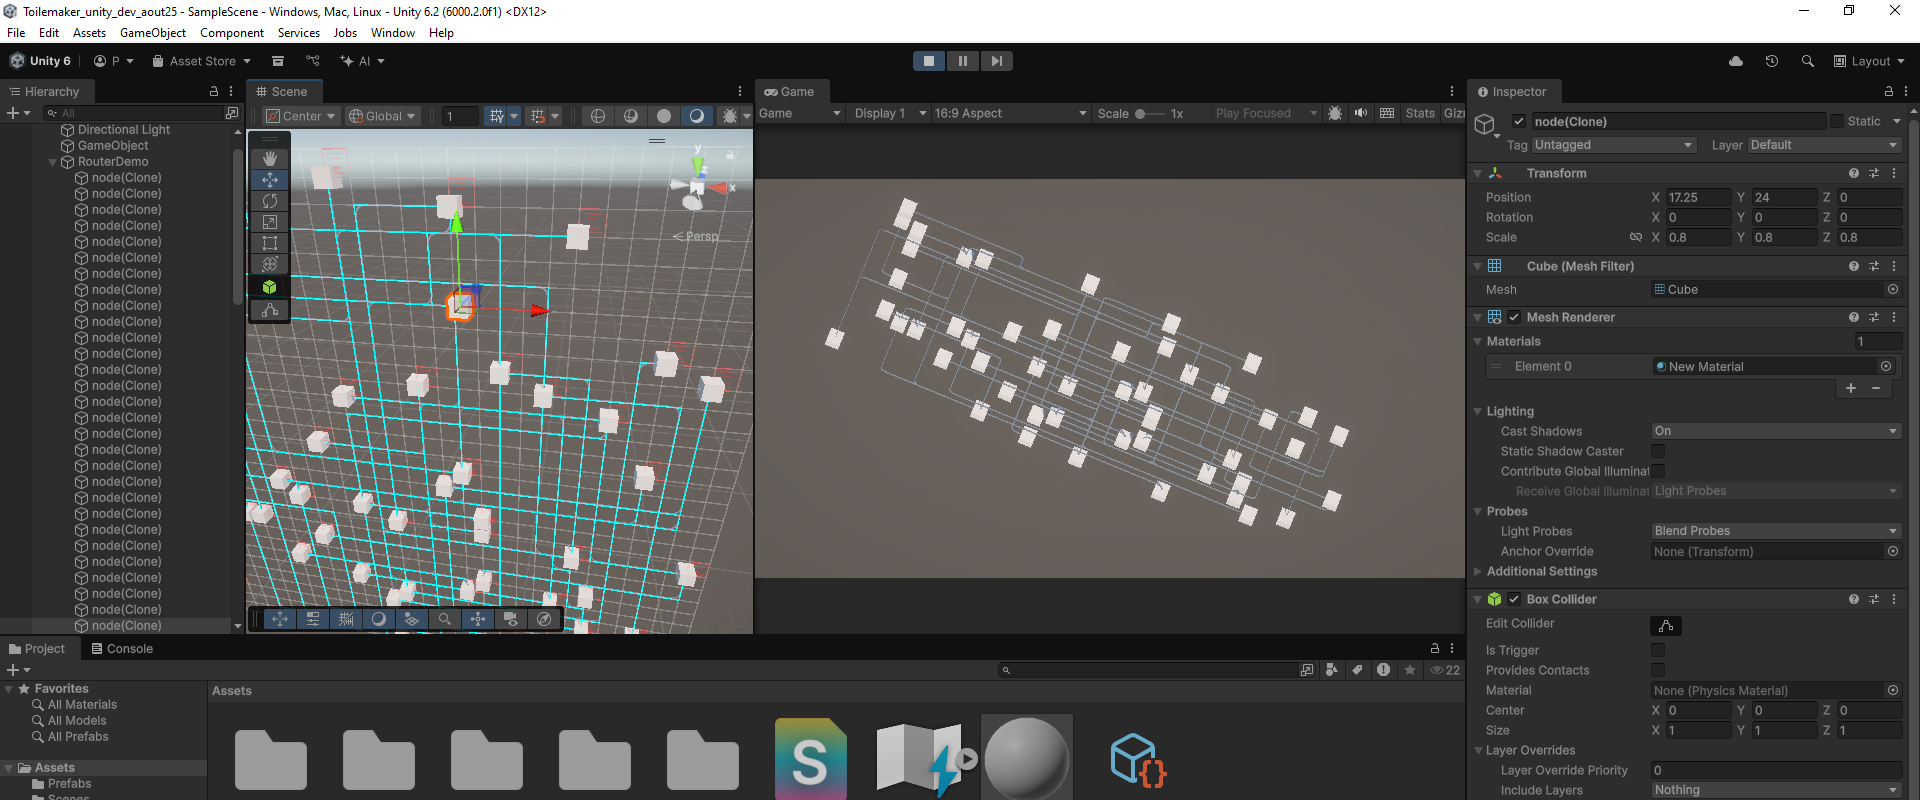Stop play mode with the Play button

(929, 61)
